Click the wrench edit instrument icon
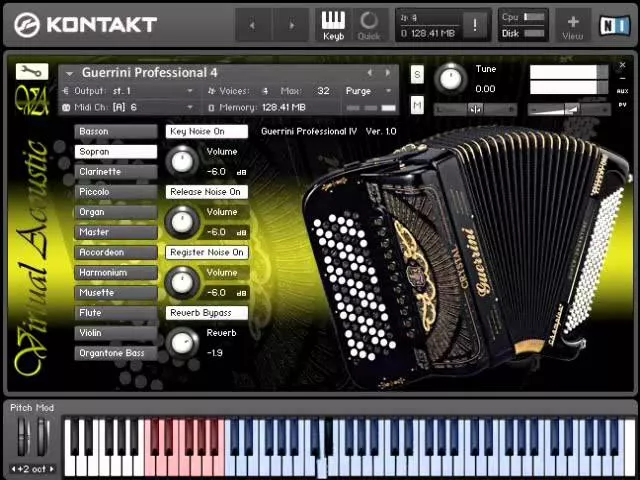This screenshot has height=480, width=640. 31,71
